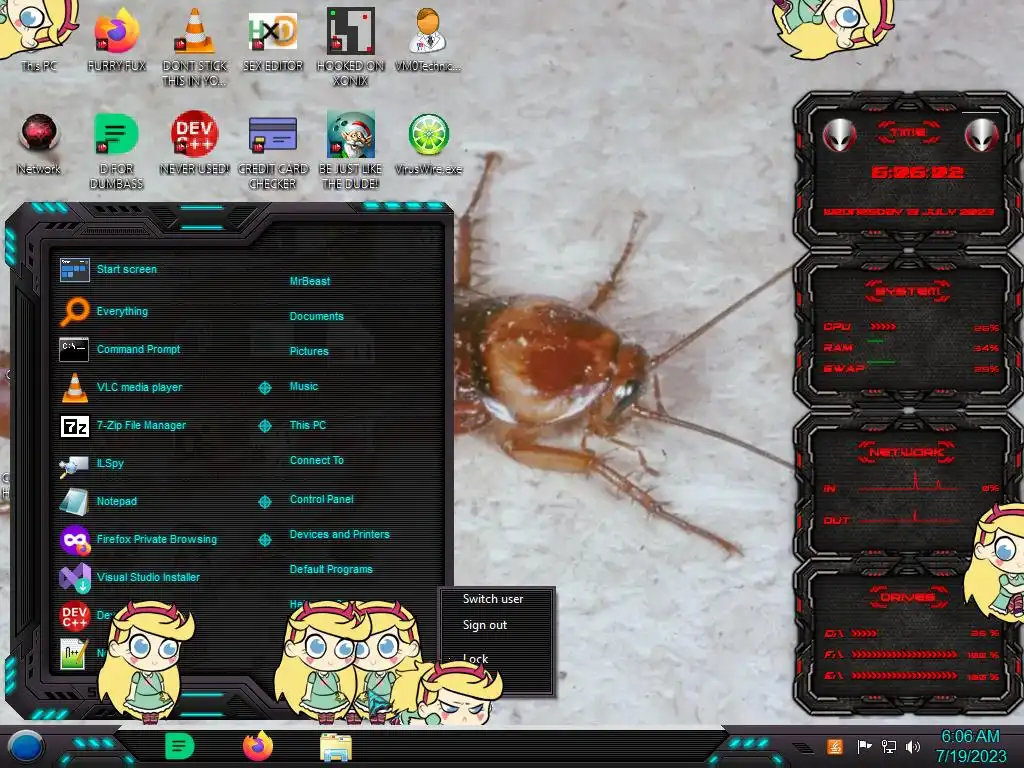
Task: Click the volume speaker tray icon
Action: tap(913, 746)
